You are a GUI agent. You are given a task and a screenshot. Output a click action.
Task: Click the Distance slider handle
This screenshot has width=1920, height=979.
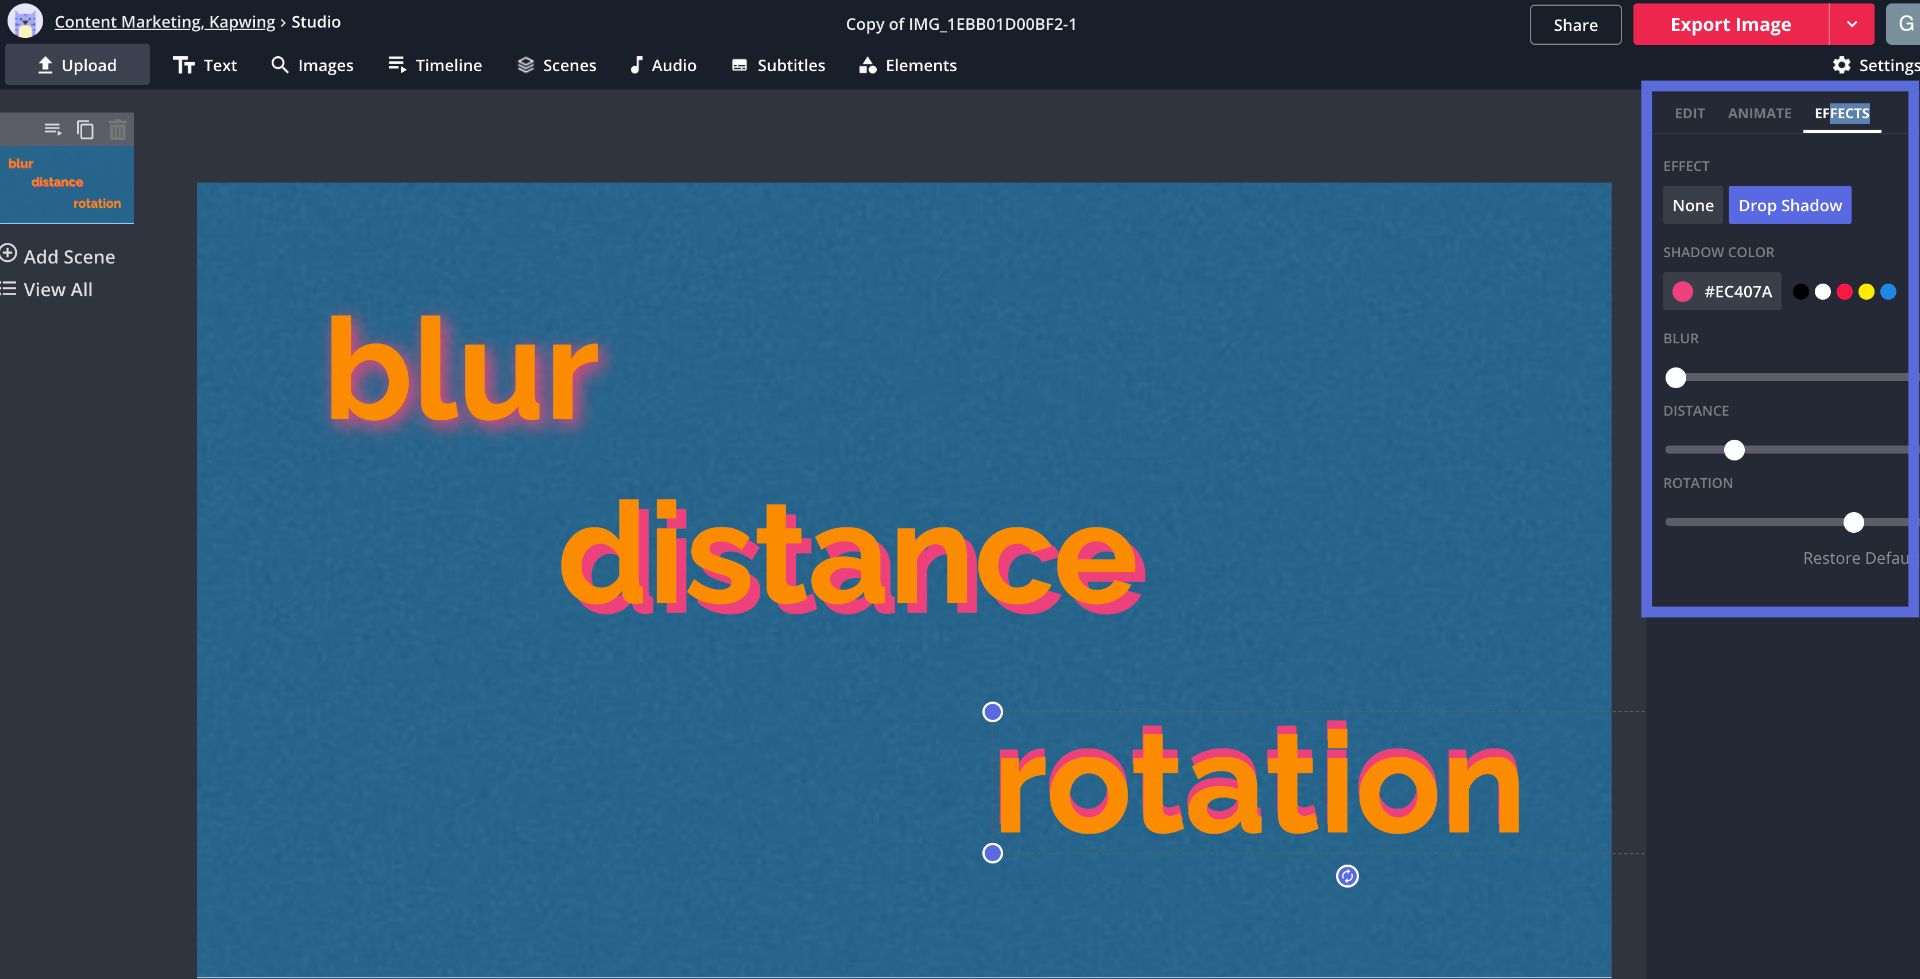[1734, 450]
